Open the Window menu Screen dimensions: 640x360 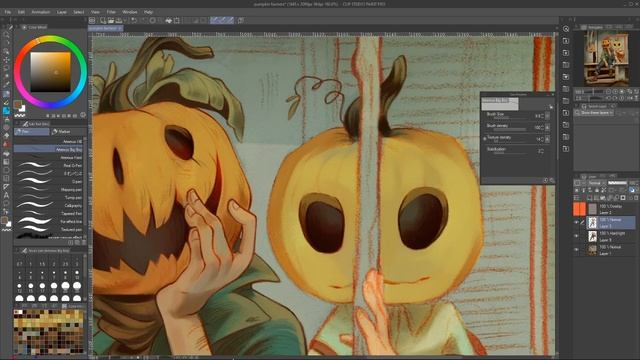pyautogui.click(x=130, y=12)
